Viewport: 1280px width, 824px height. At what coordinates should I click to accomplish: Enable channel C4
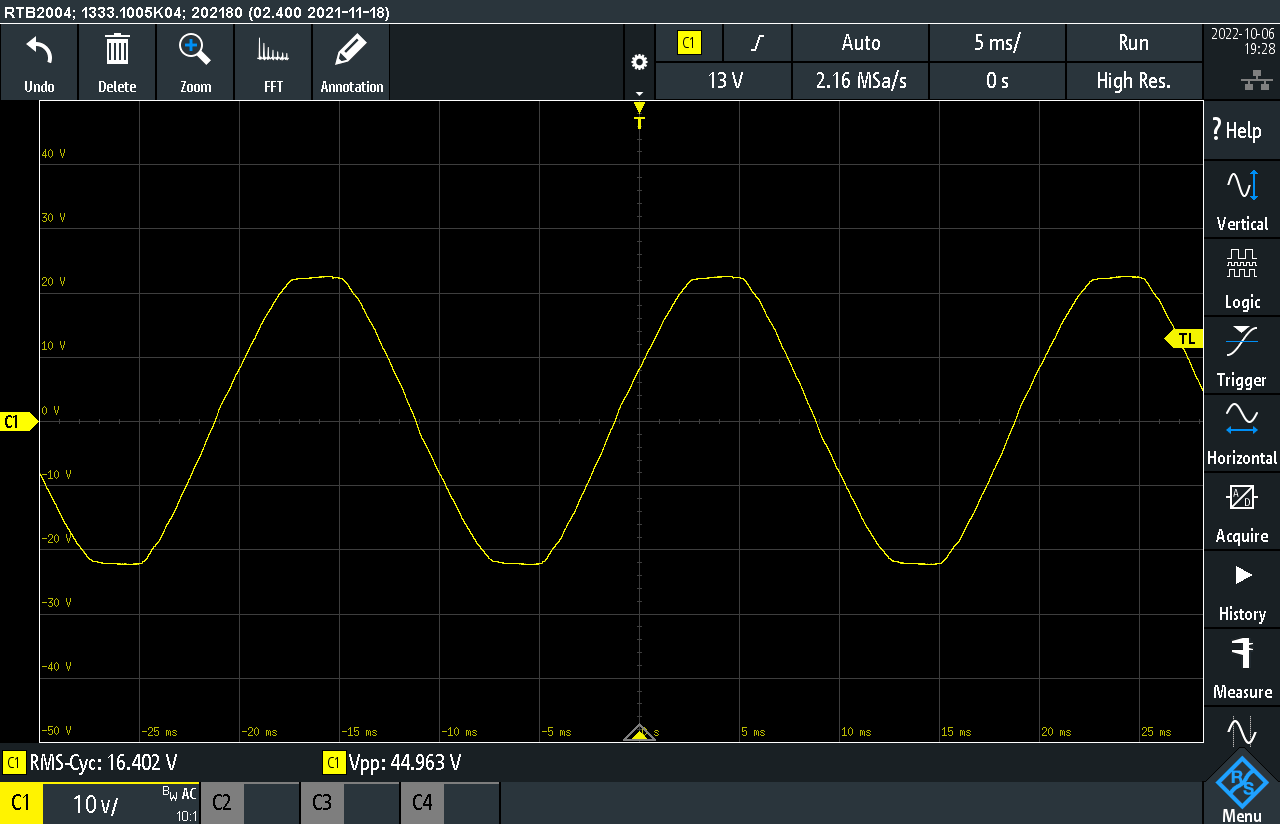422,803
